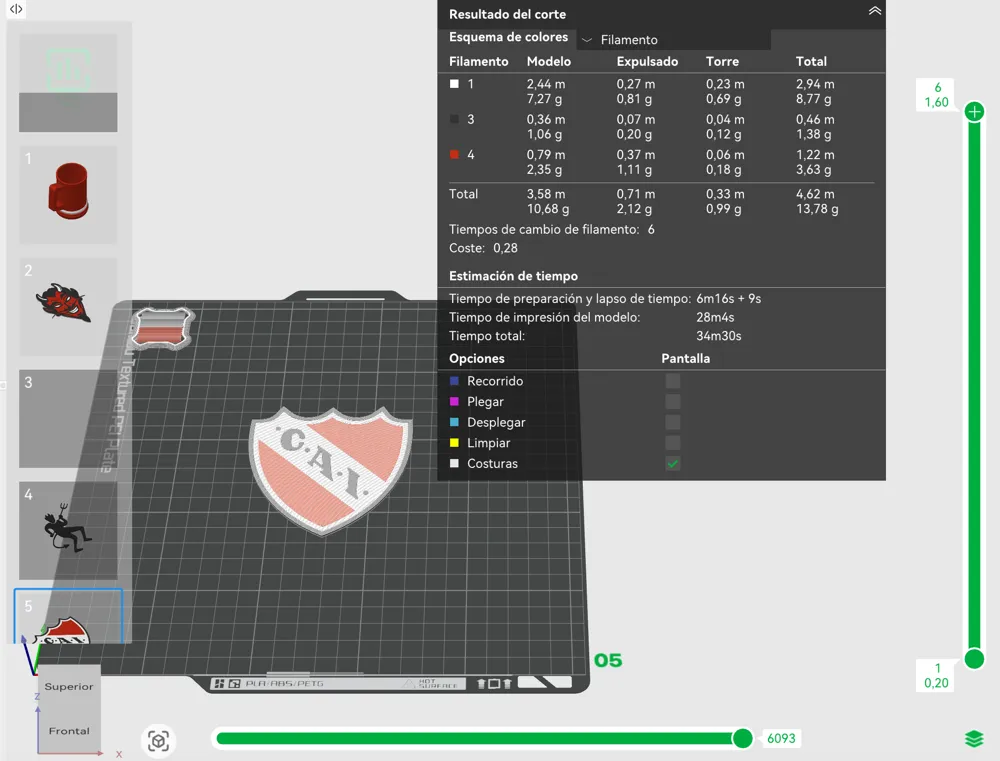Screen dimensions: 1000x761
Task: Click the Torre column header
Action: (722, 61)
